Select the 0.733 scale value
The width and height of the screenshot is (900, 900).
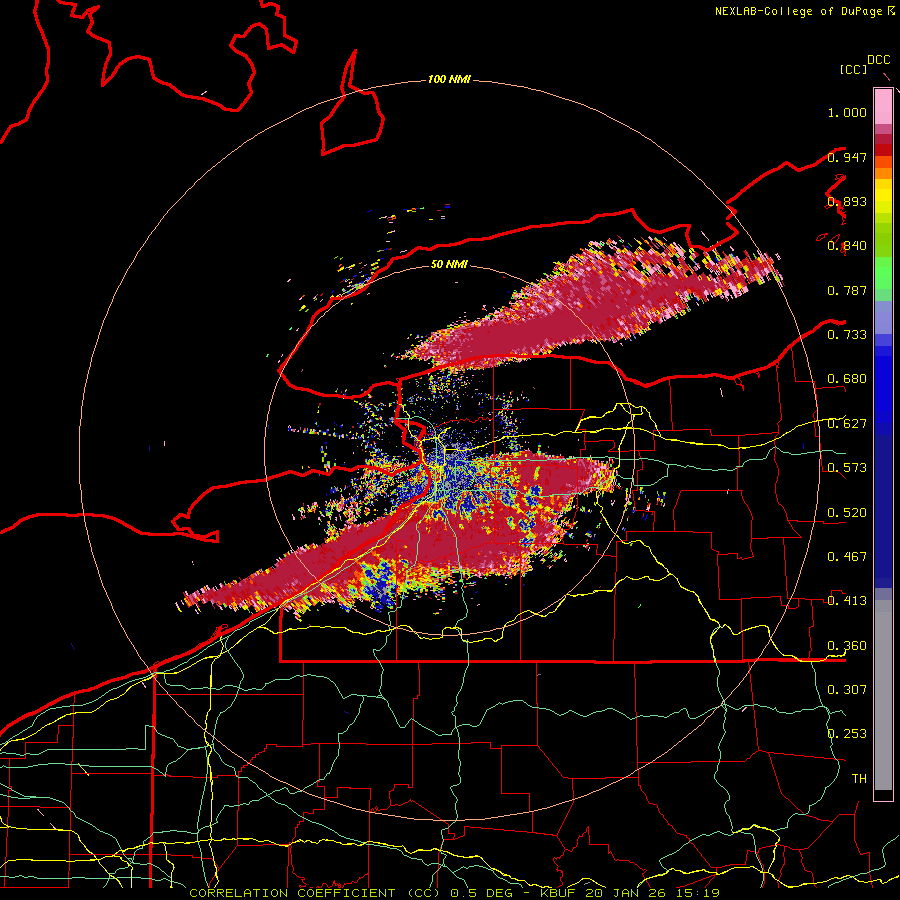tap(847, 335)
